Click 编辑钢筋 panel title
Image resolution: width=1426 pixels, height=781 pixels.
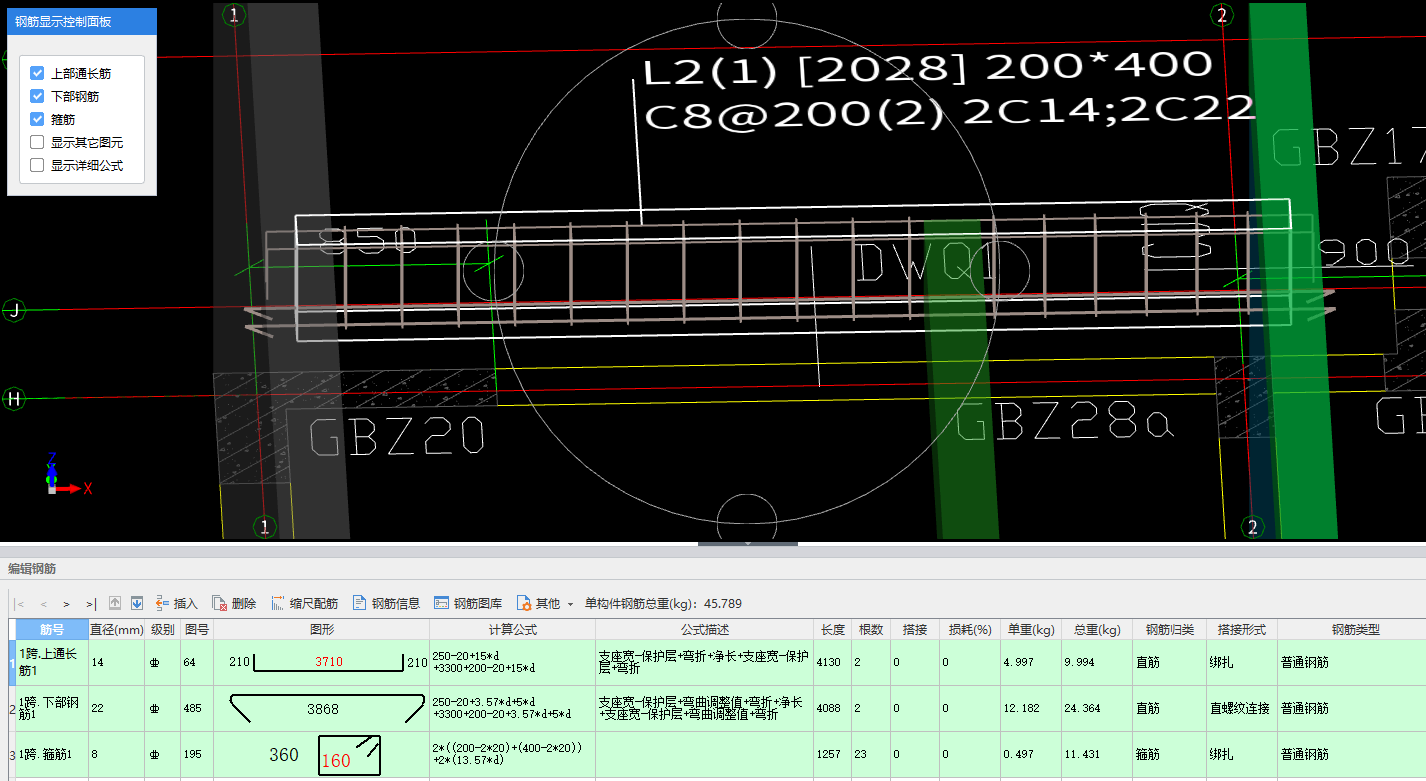[x=32, y=568]
